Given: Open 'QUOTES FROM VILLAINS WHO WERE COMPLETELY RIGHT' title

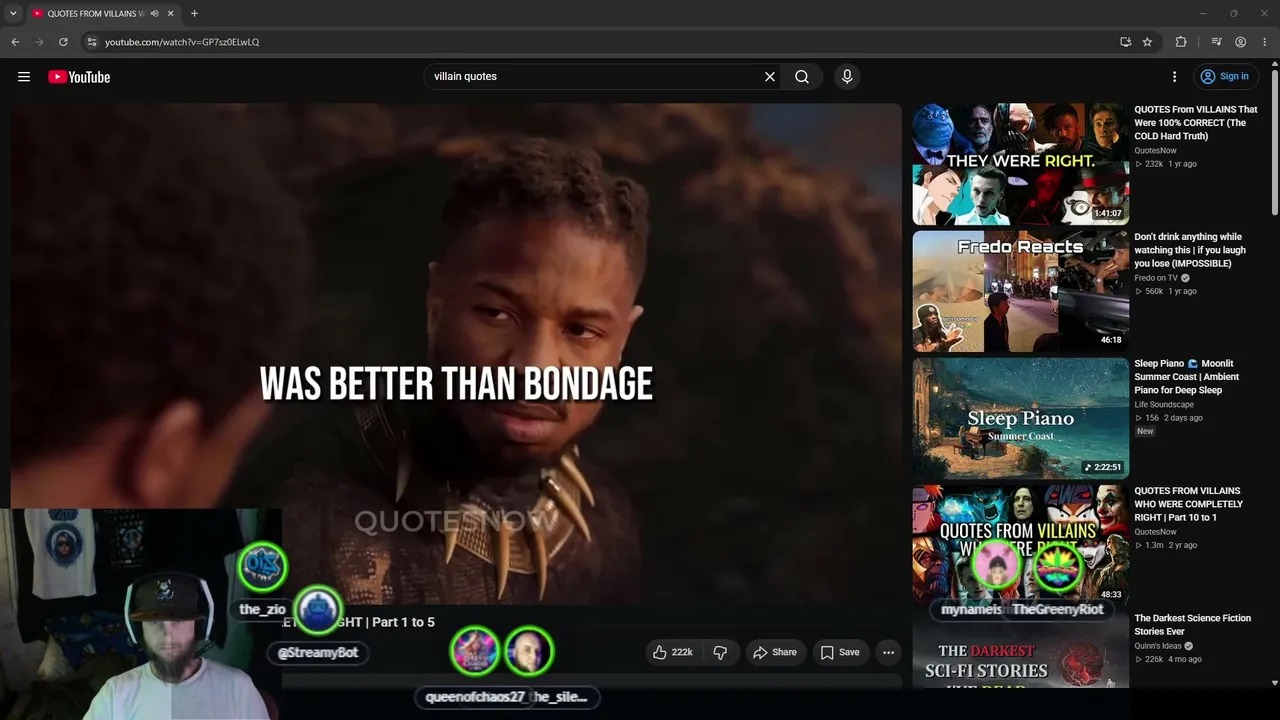Looking at the screenshot, I should click(x=1189, y=504).
